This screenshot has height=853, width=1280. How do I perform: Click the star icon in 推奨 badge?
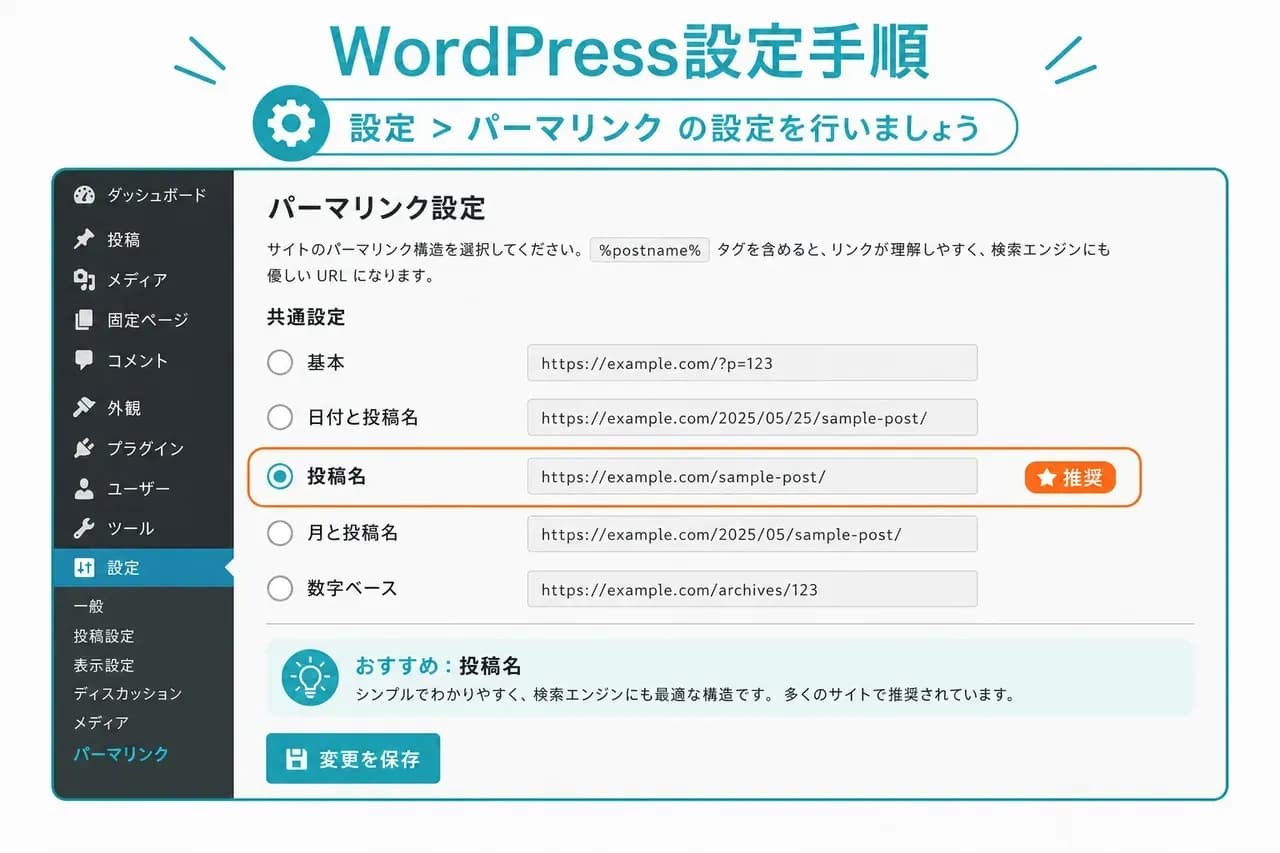point(1046,478)
